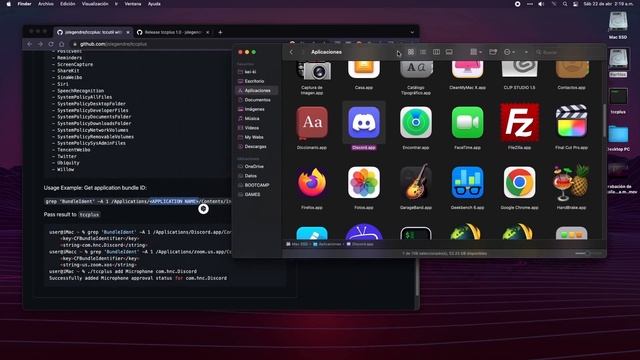Open the Ayuda menu
The width and height of the screenshot is (640, 360).
154,4
